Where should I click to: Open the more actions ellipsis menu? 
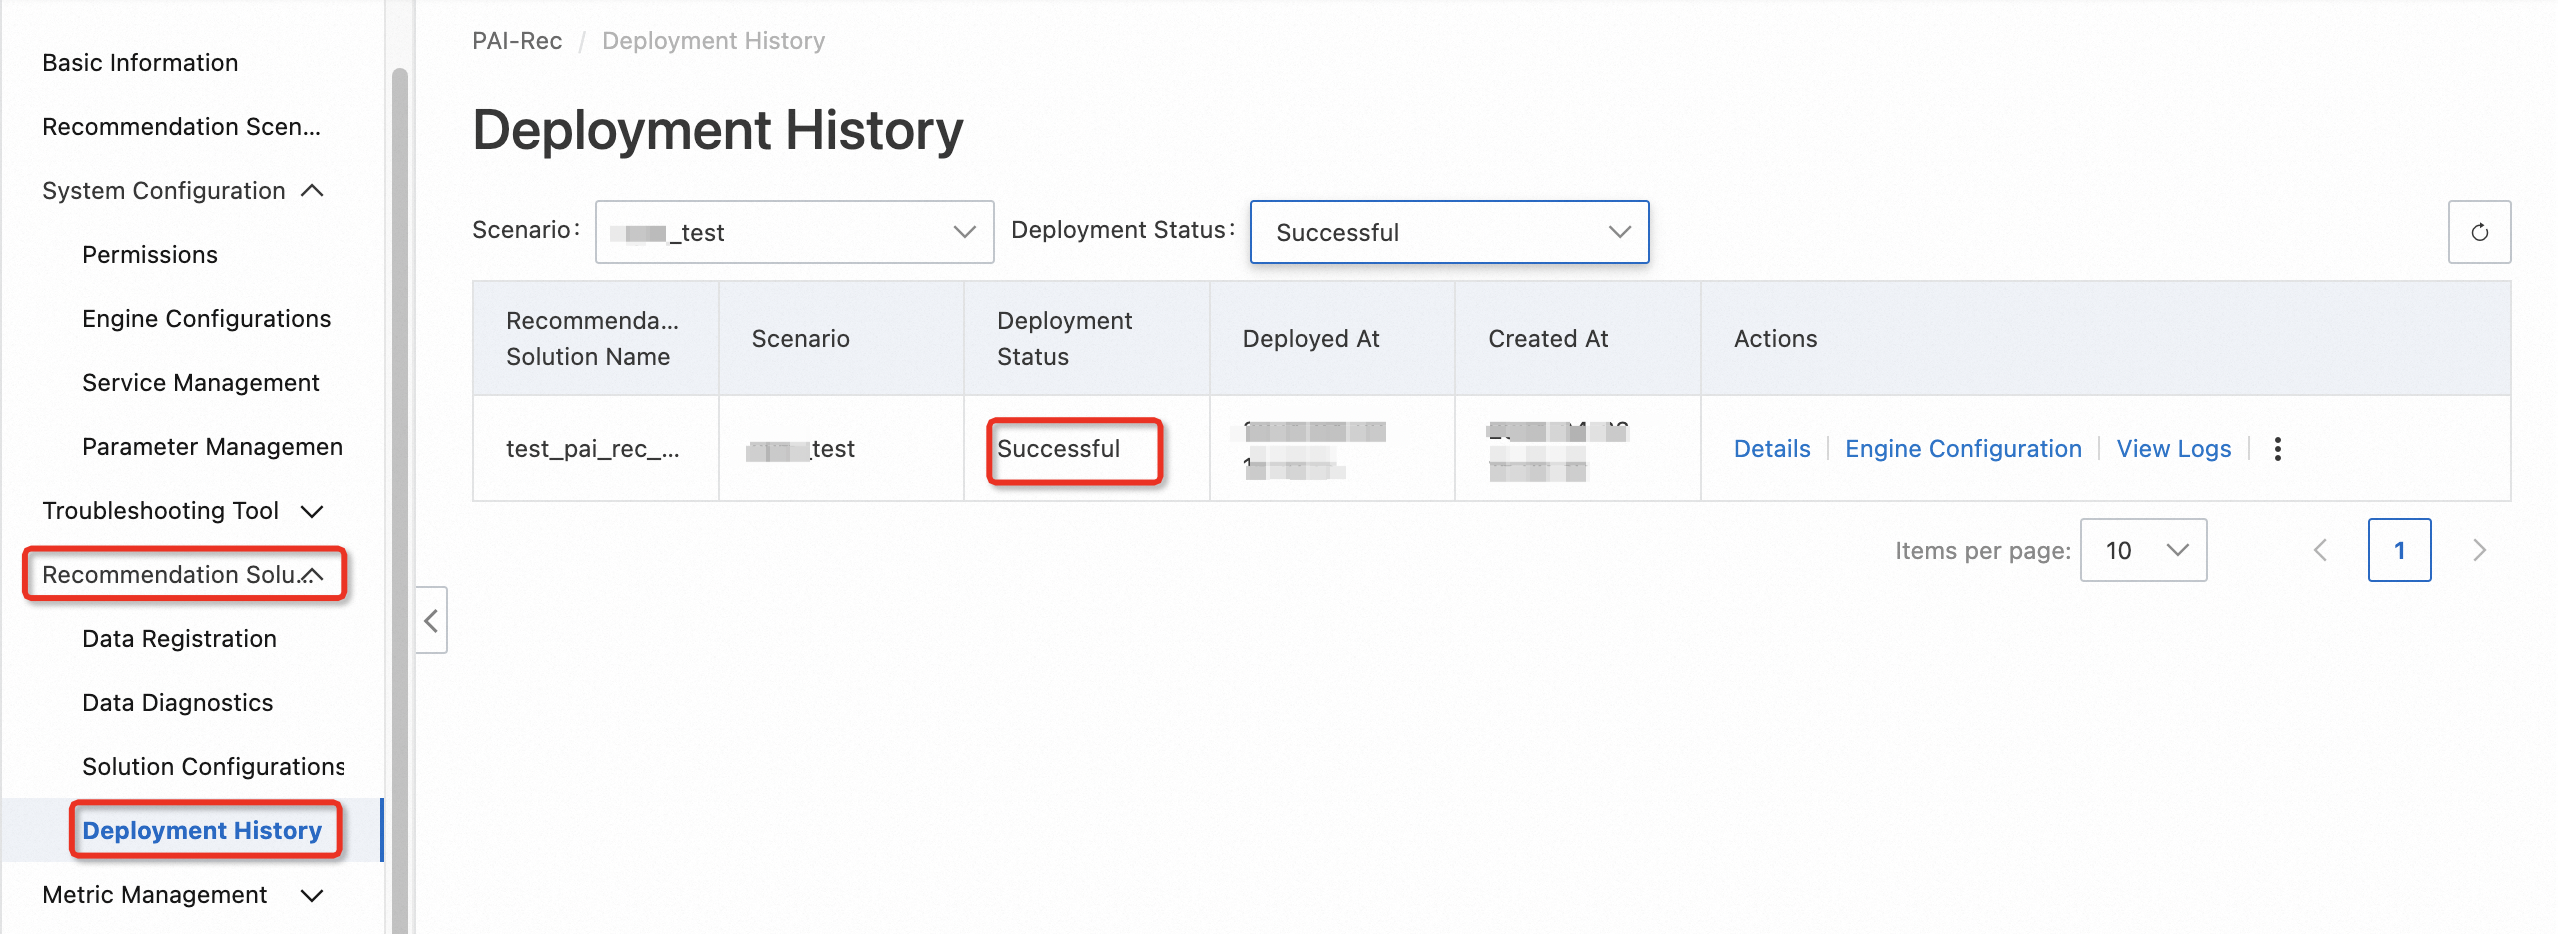point(2277,448)
